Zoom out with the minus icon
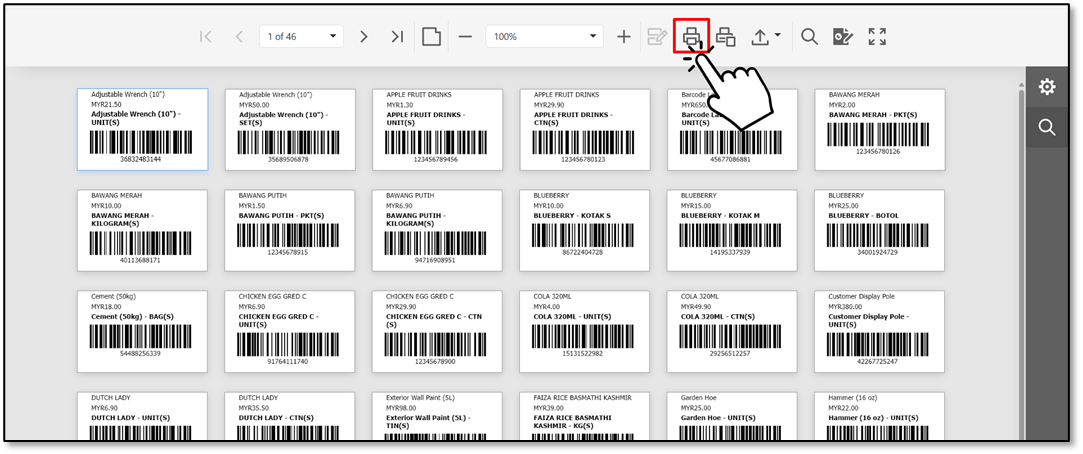 (466, 37)
